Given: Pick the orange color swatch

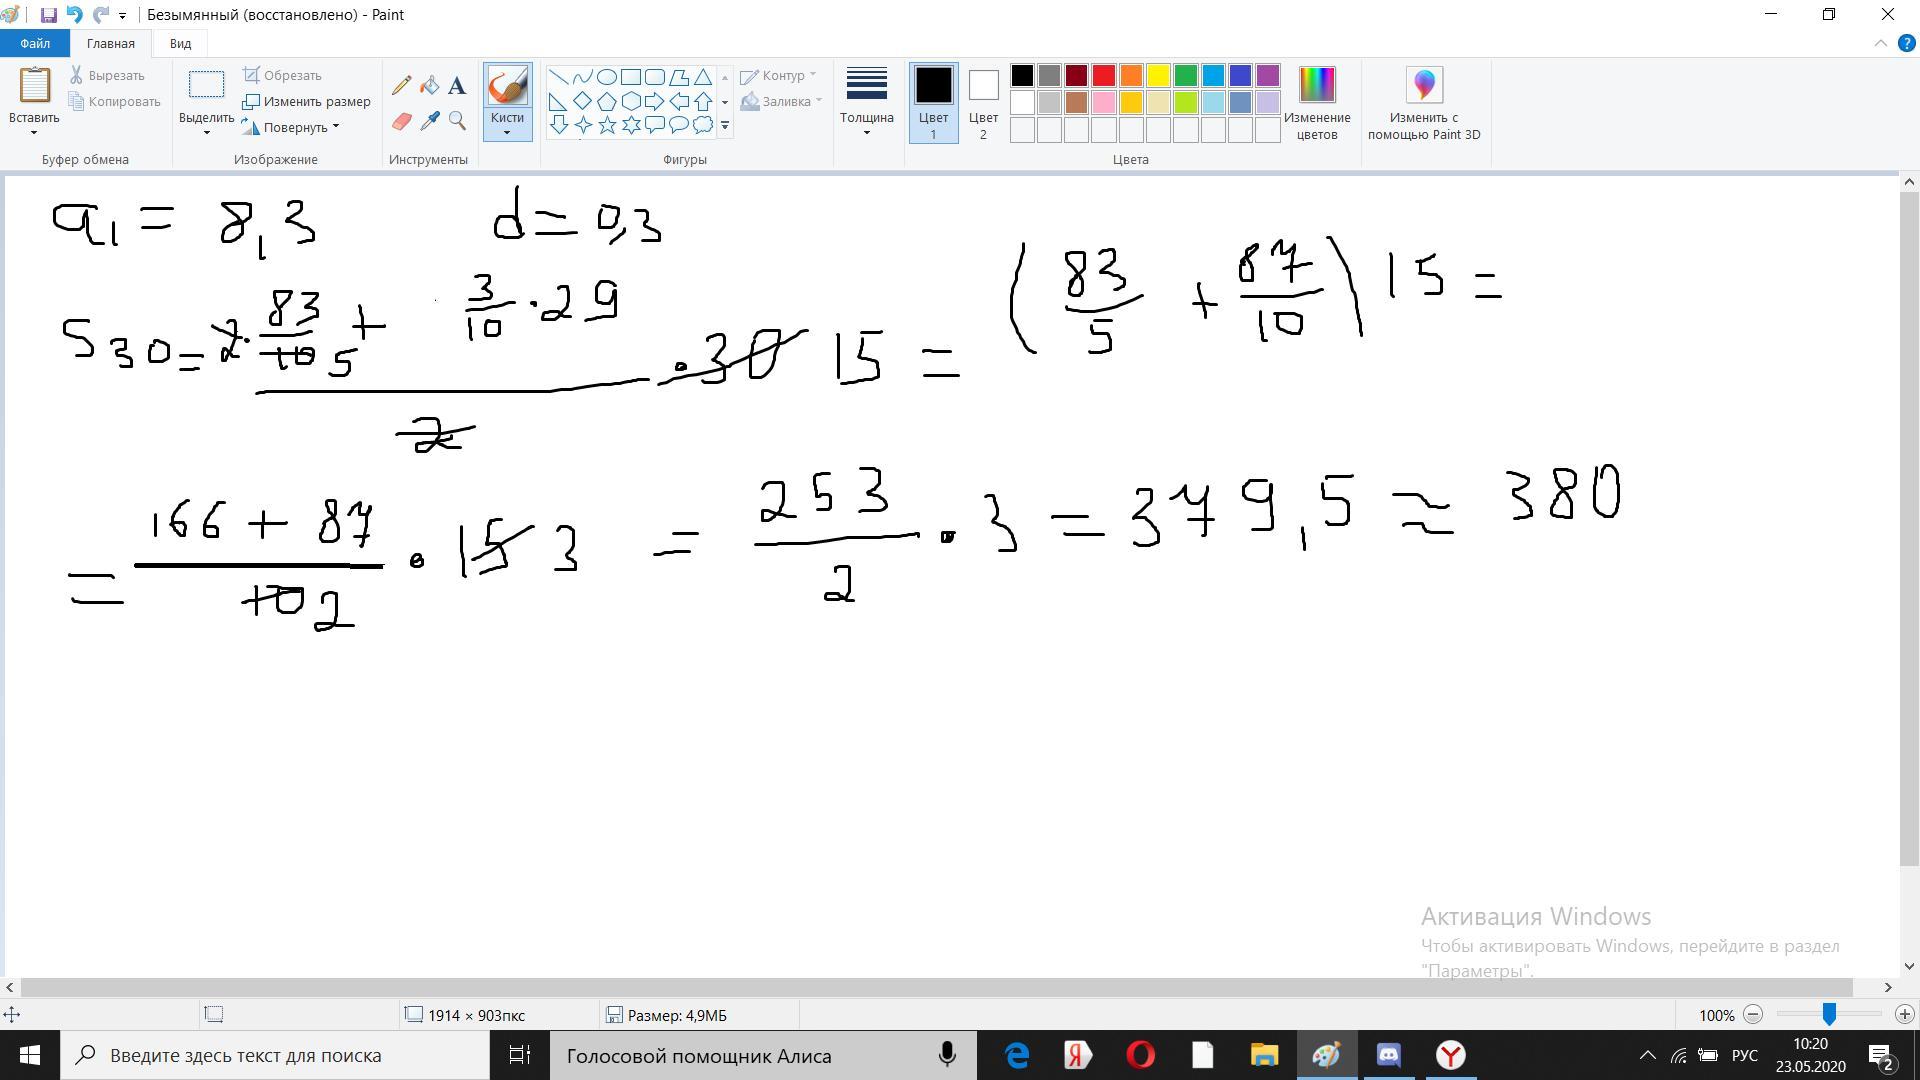Looking at the screenshot, I should click(1131, 76).
